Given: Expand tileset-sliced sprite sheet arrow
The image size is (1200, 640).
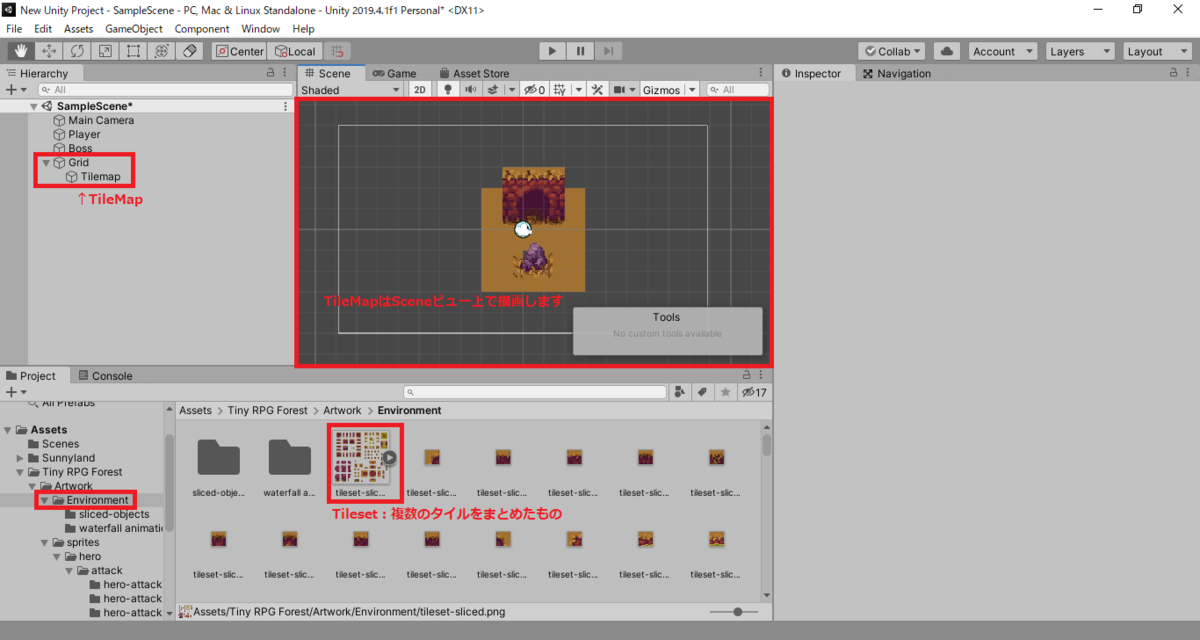Looking at the screenshot, I should click(x=390, y=458).
